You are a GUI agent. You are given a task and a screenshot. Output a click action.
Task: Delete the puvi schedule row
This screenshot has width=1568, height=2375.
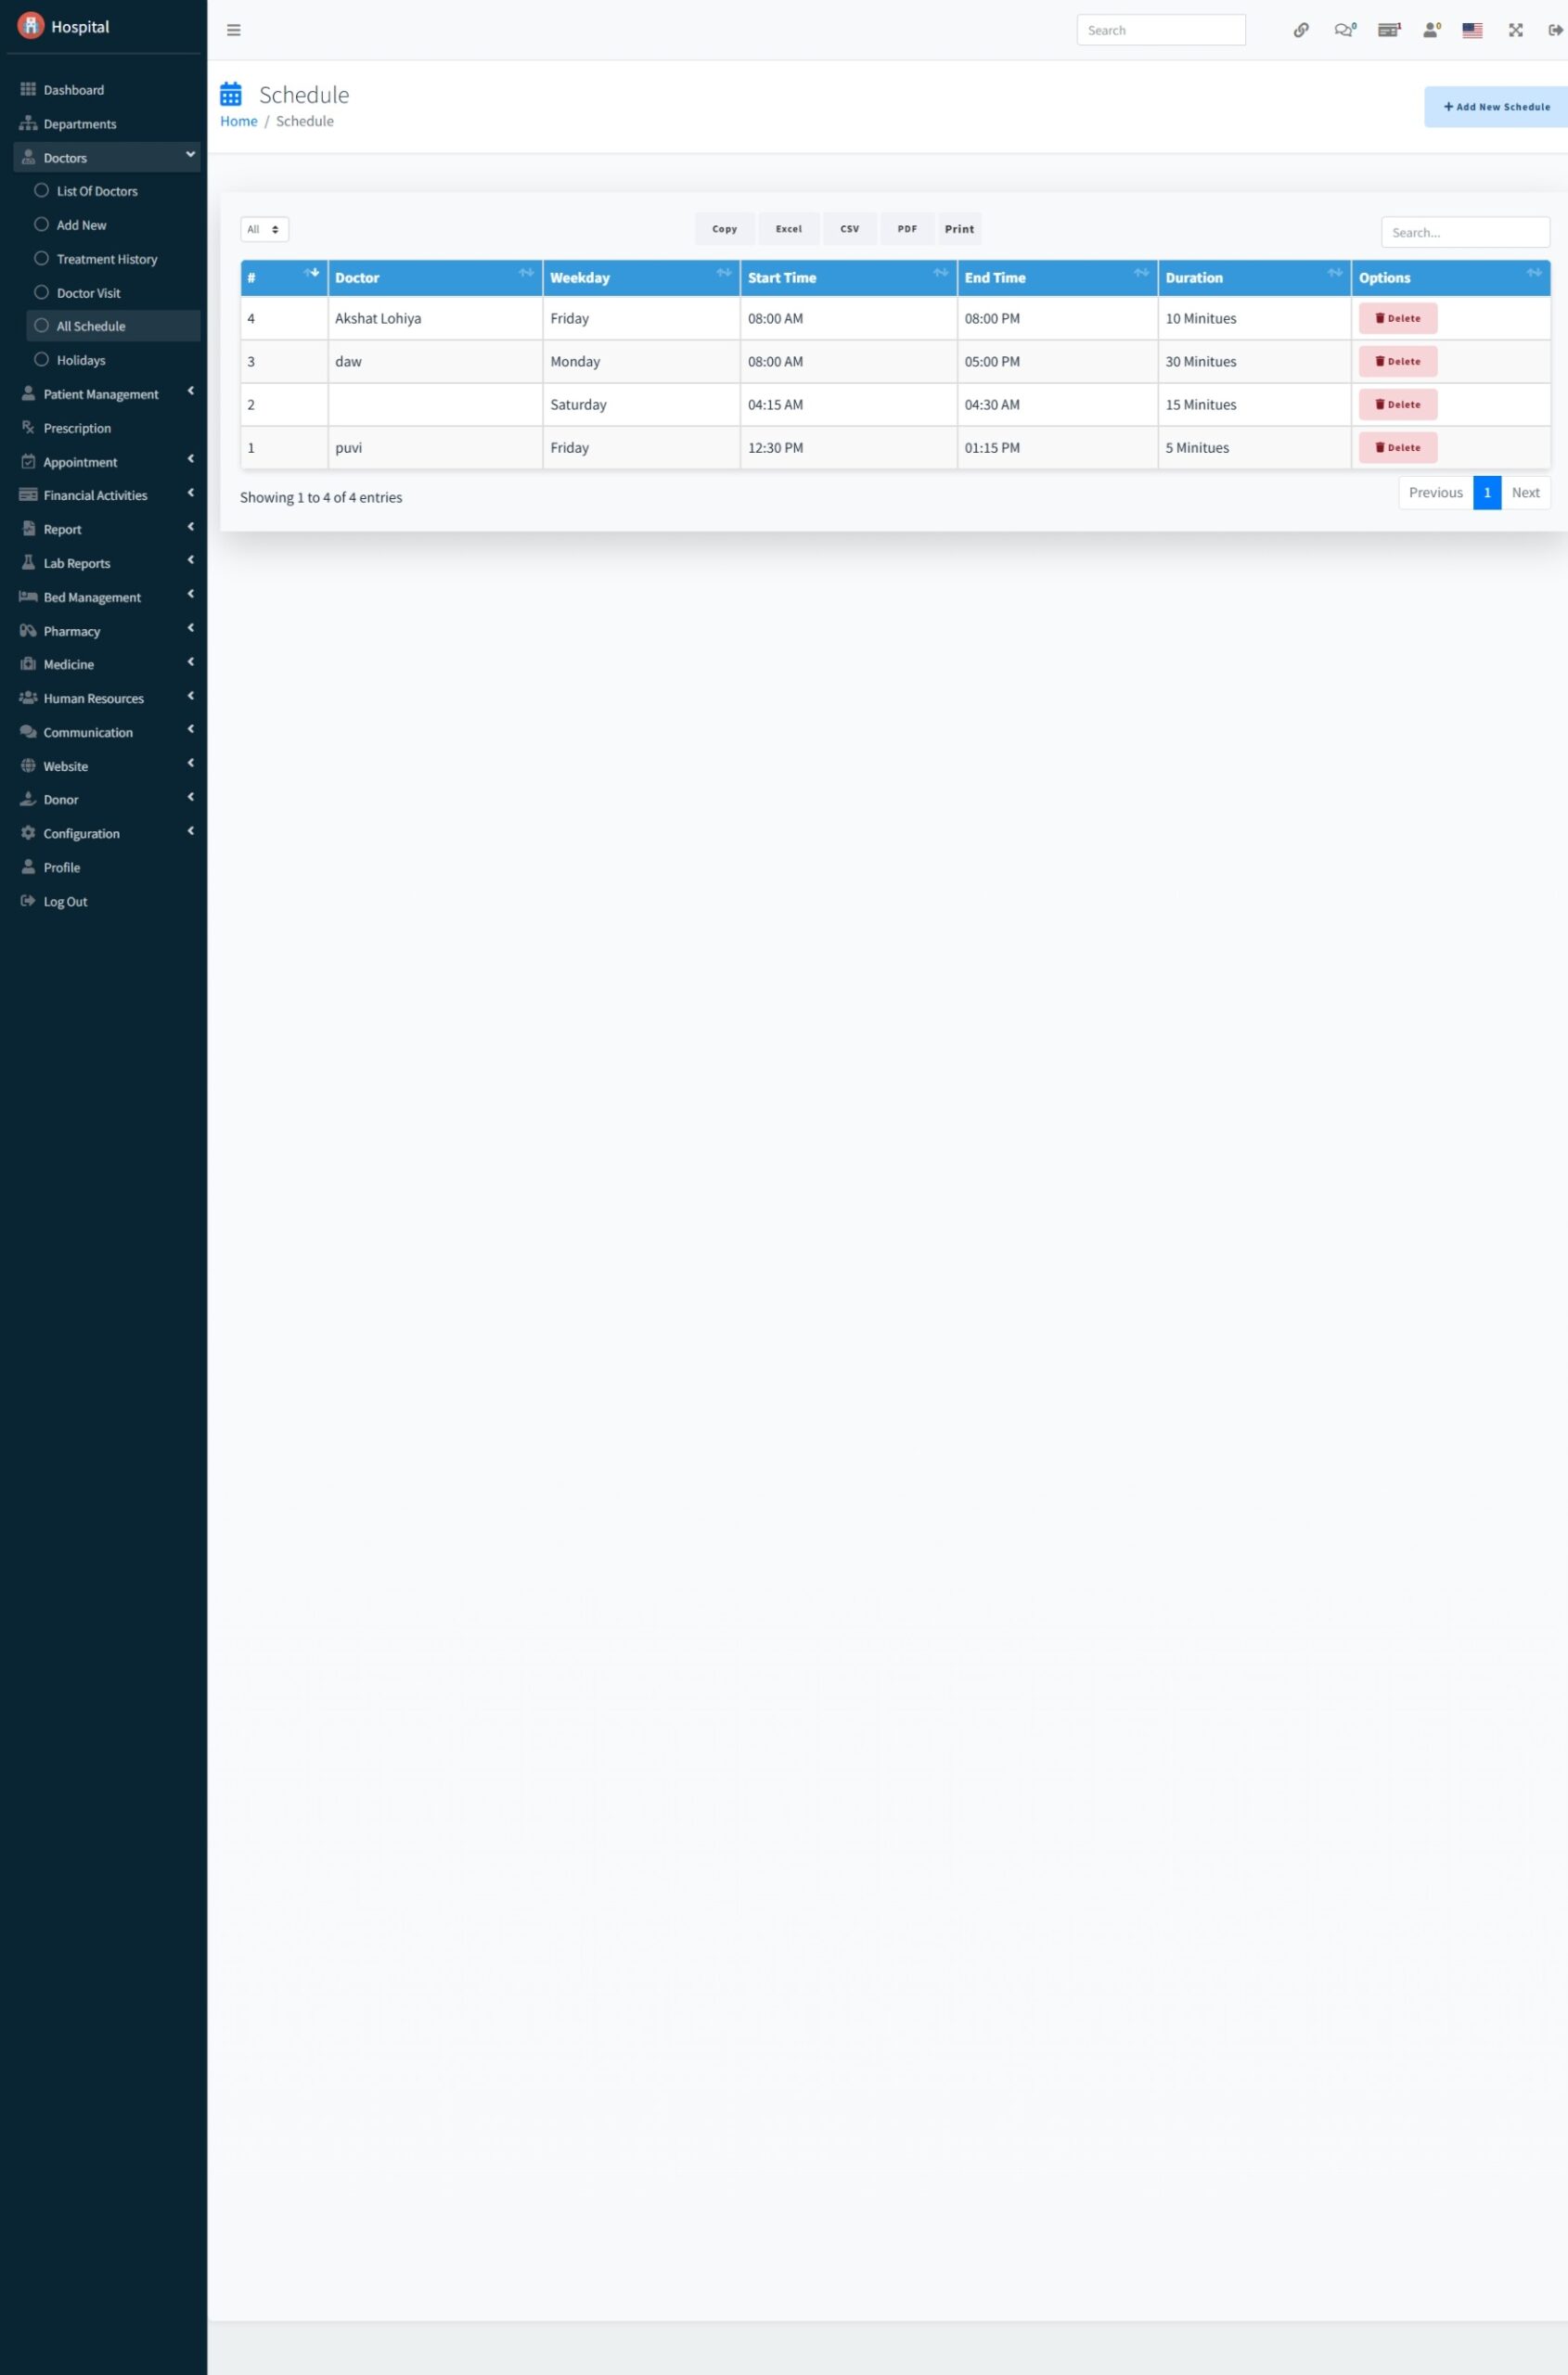(x=1398, y=447)
